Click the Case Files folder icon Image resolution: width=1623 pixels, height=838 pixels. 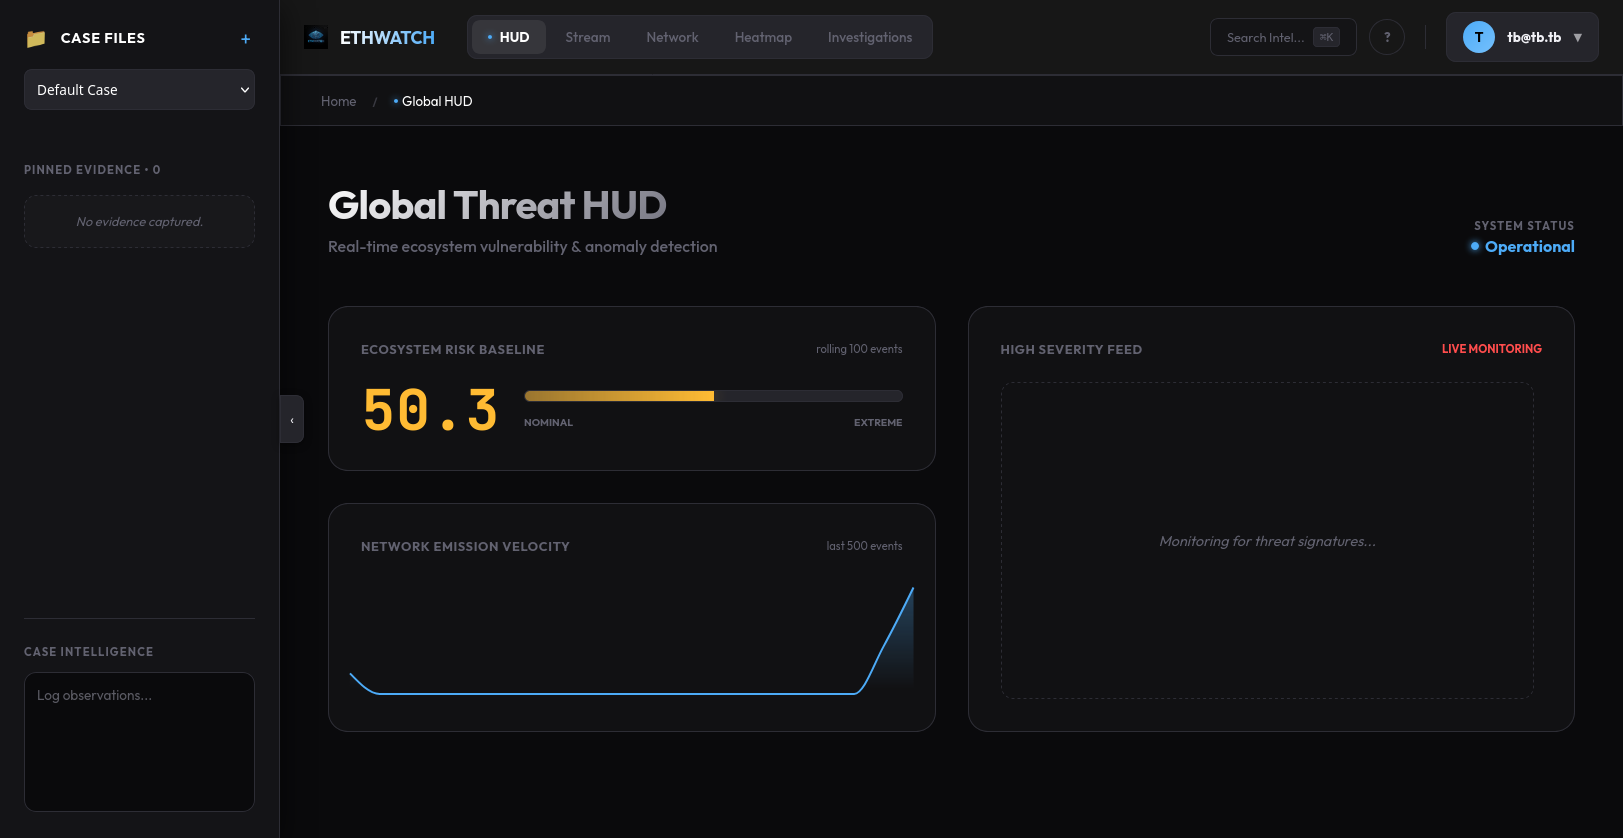(36, 38)
